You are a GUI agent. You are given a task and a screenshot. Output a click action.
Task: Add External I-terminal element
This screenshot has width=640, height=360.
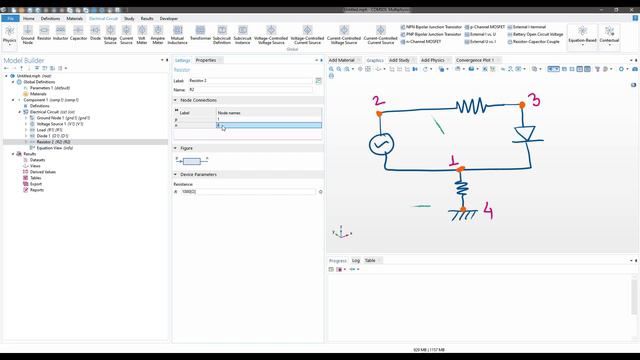527,27
